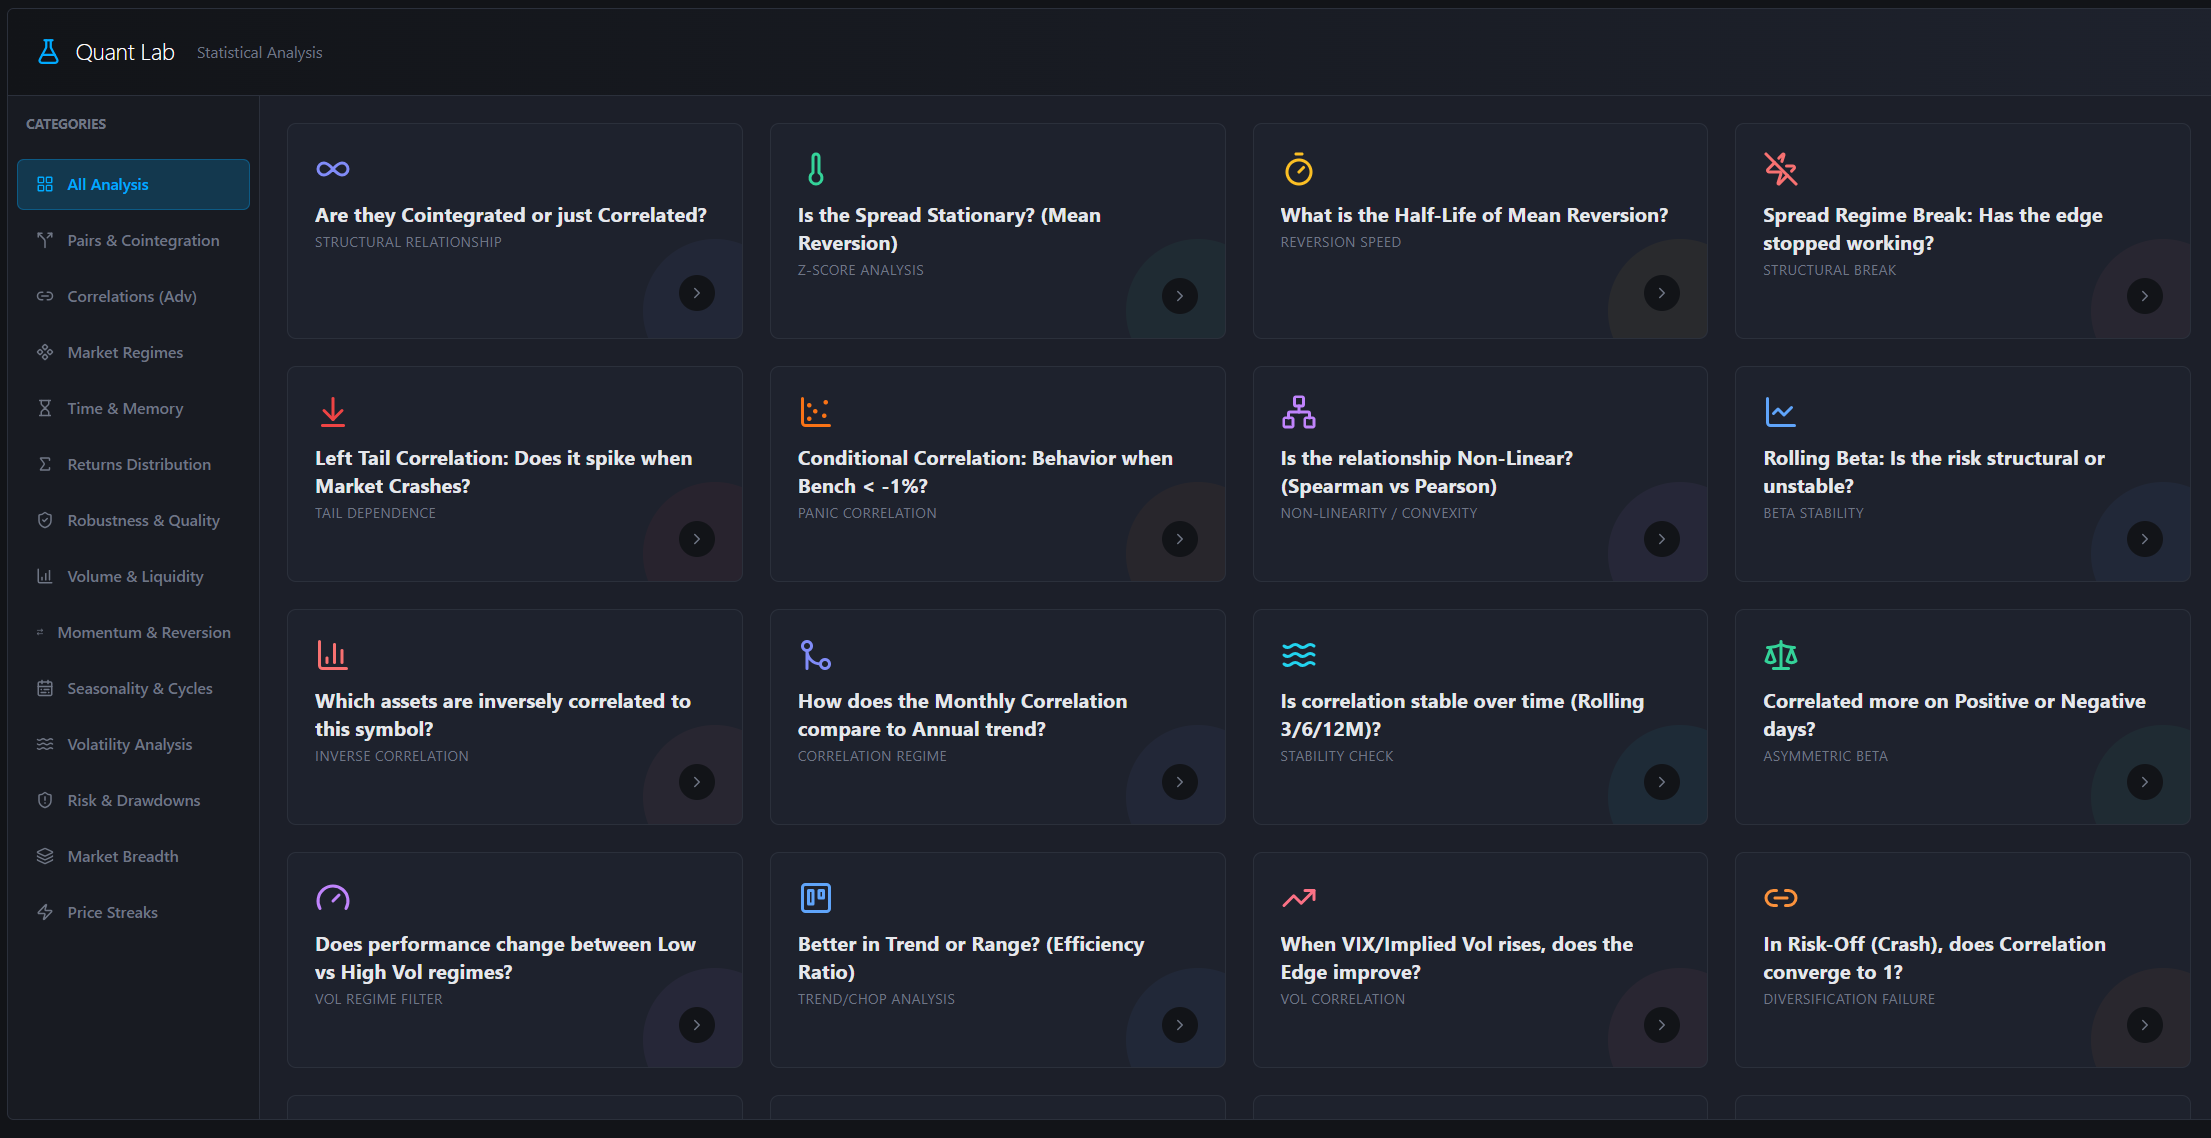
Task: Click the infinity icon on the Cointegrated card
Action: [332, 169]
